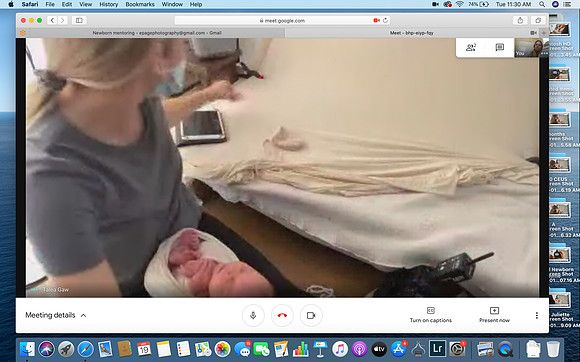The height and width of the screenshot is (362, 580).
Task: Reload the page with the refresh icon
Action: 385,20
